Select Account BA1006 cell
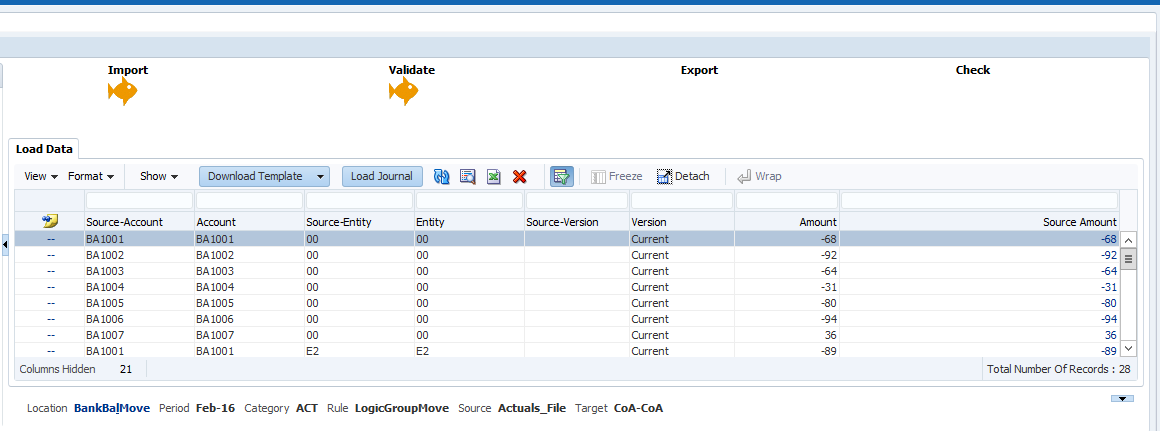 (x=249, y=319)
